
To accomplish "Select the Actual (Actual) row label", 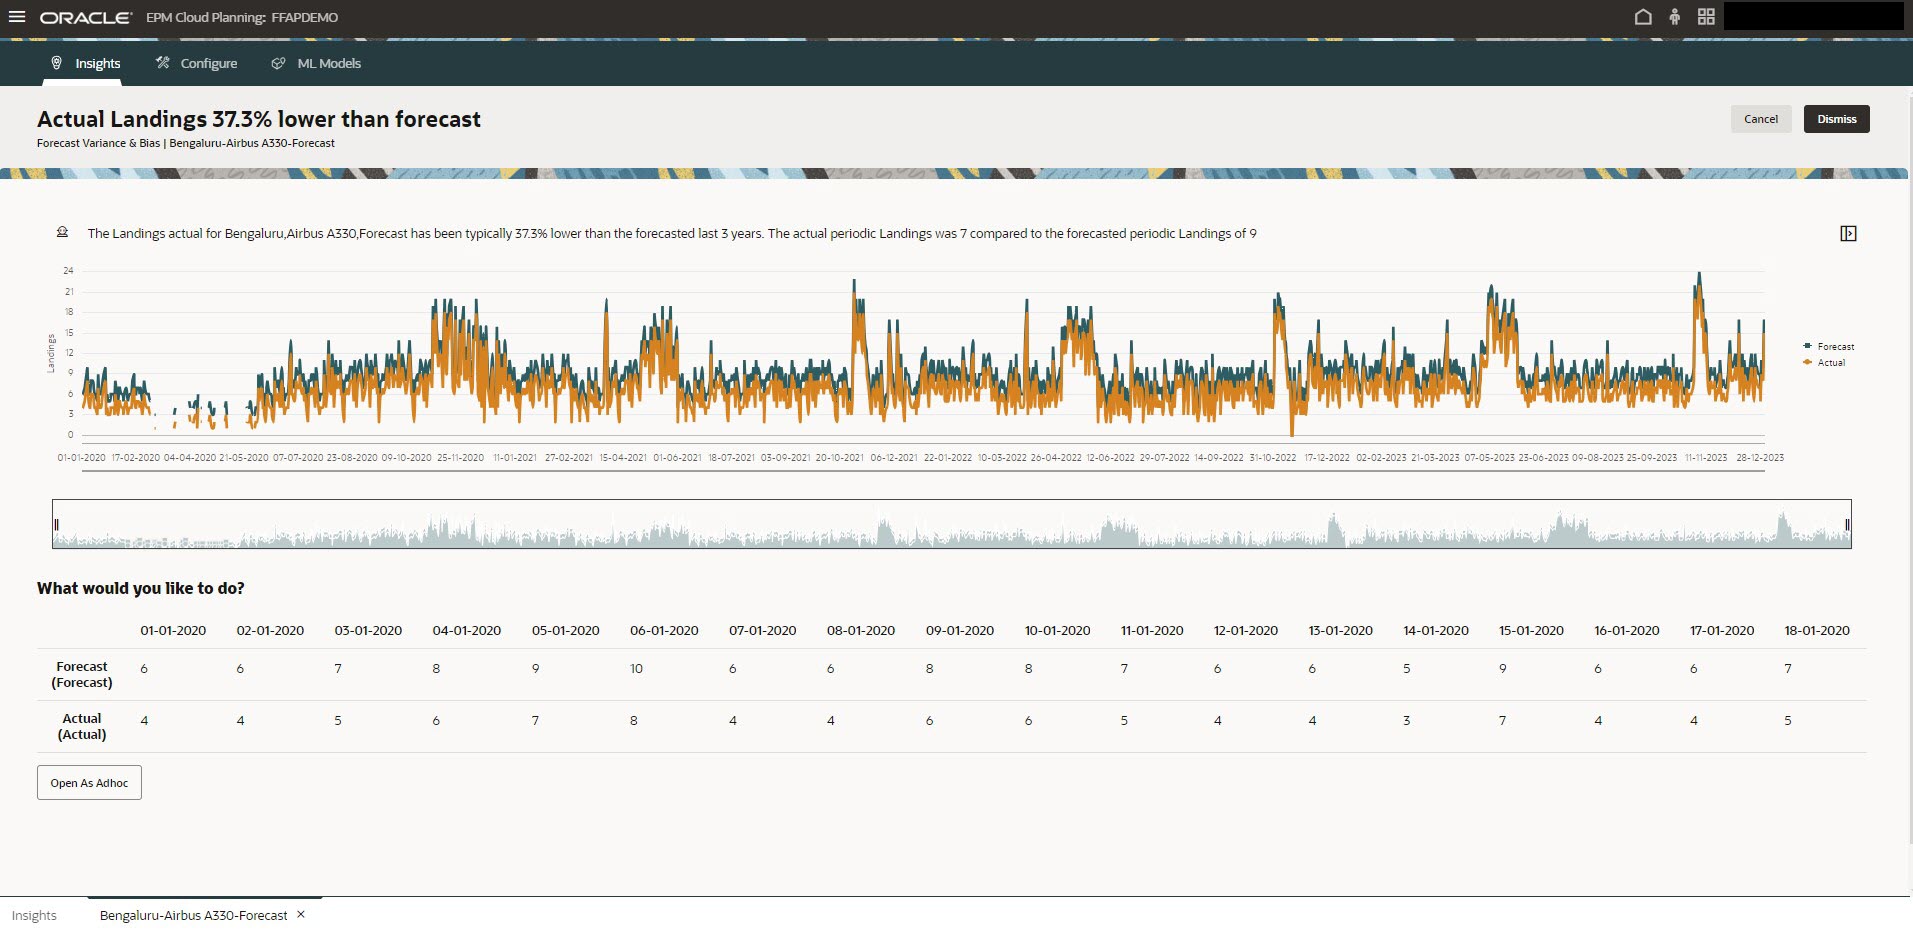I will 82,726.
